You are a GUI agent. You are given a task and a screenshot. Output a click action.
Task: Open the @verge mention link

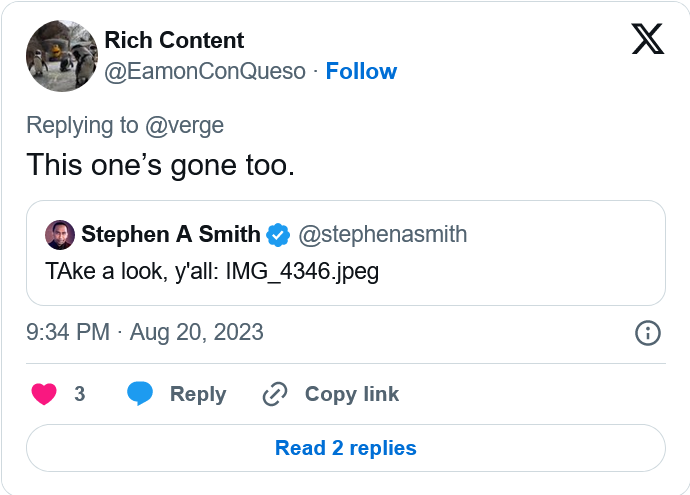click(184, 125)
